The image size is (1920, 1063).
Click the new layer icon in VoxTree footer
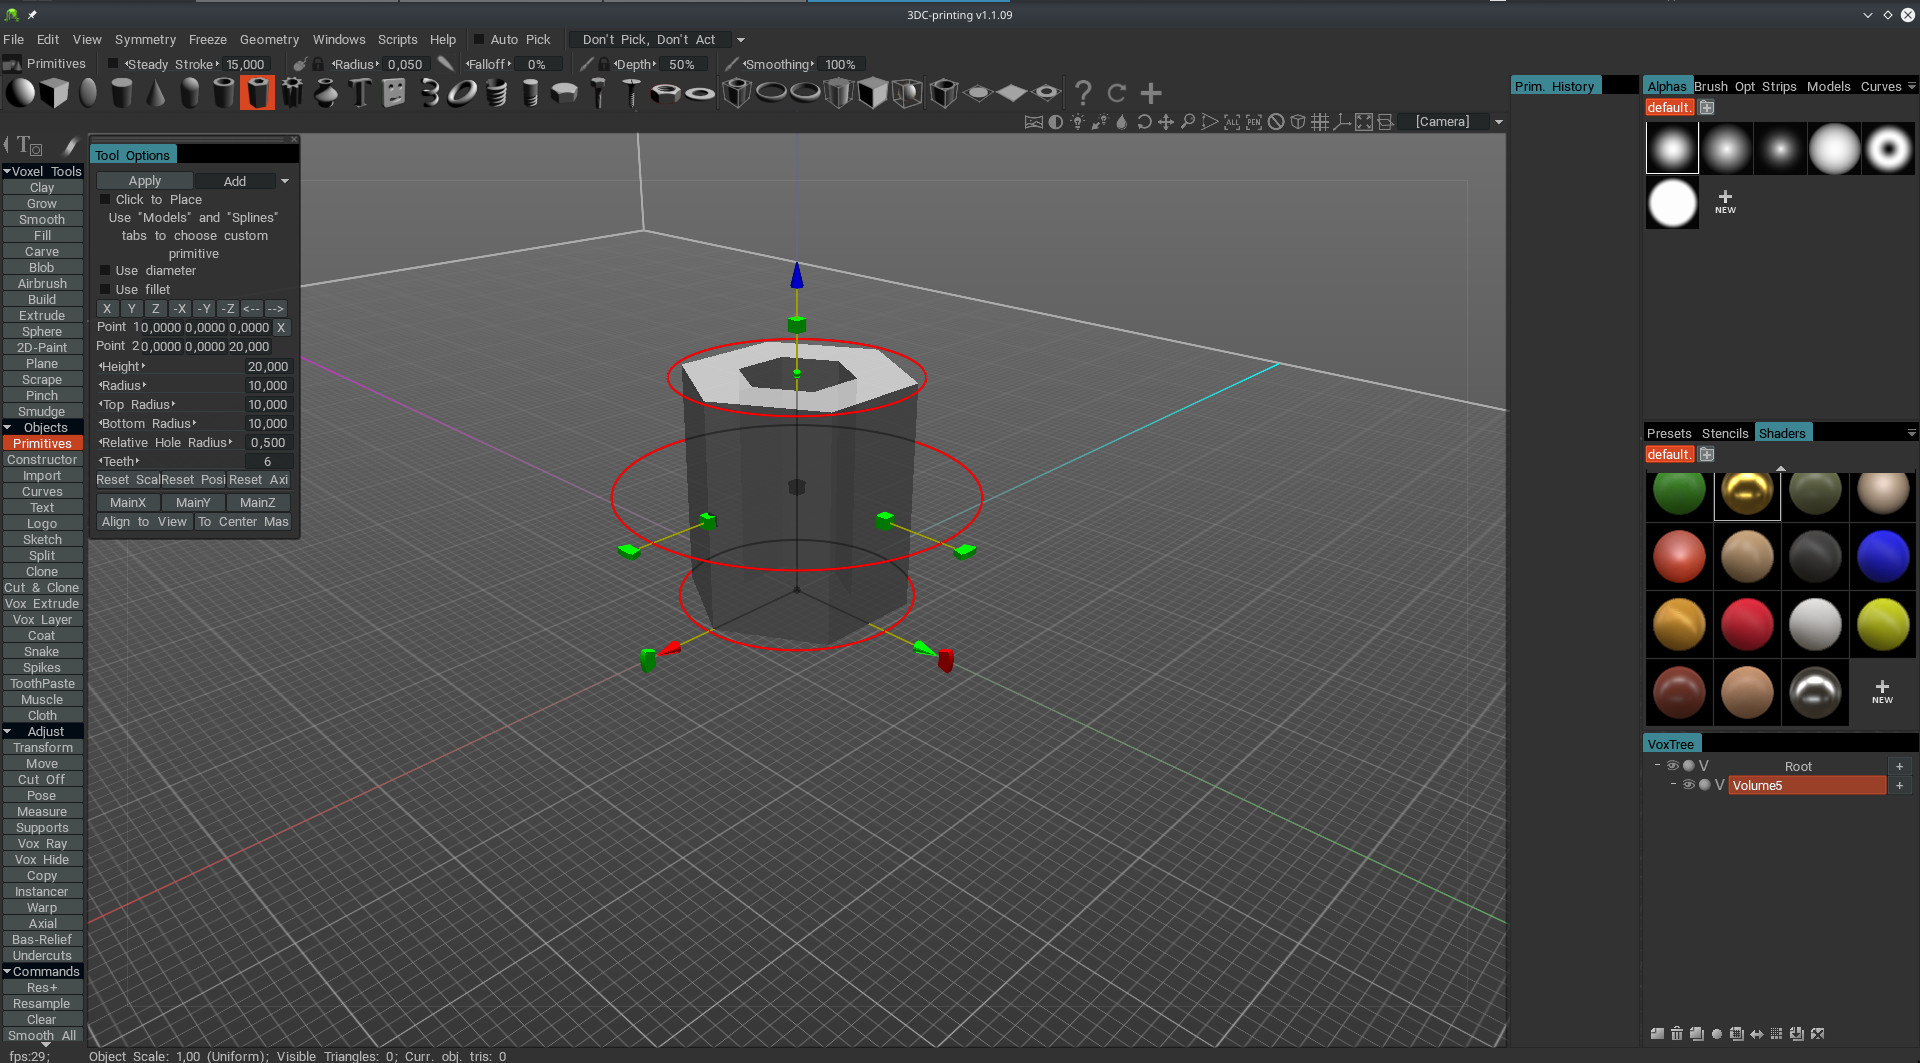(x=1657, y=1034)
